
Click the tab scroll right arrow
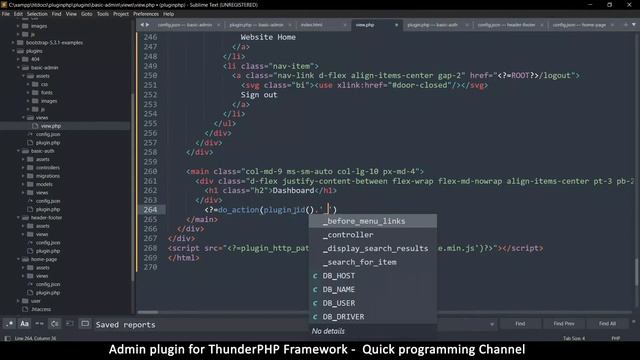(x=147, y=25)
